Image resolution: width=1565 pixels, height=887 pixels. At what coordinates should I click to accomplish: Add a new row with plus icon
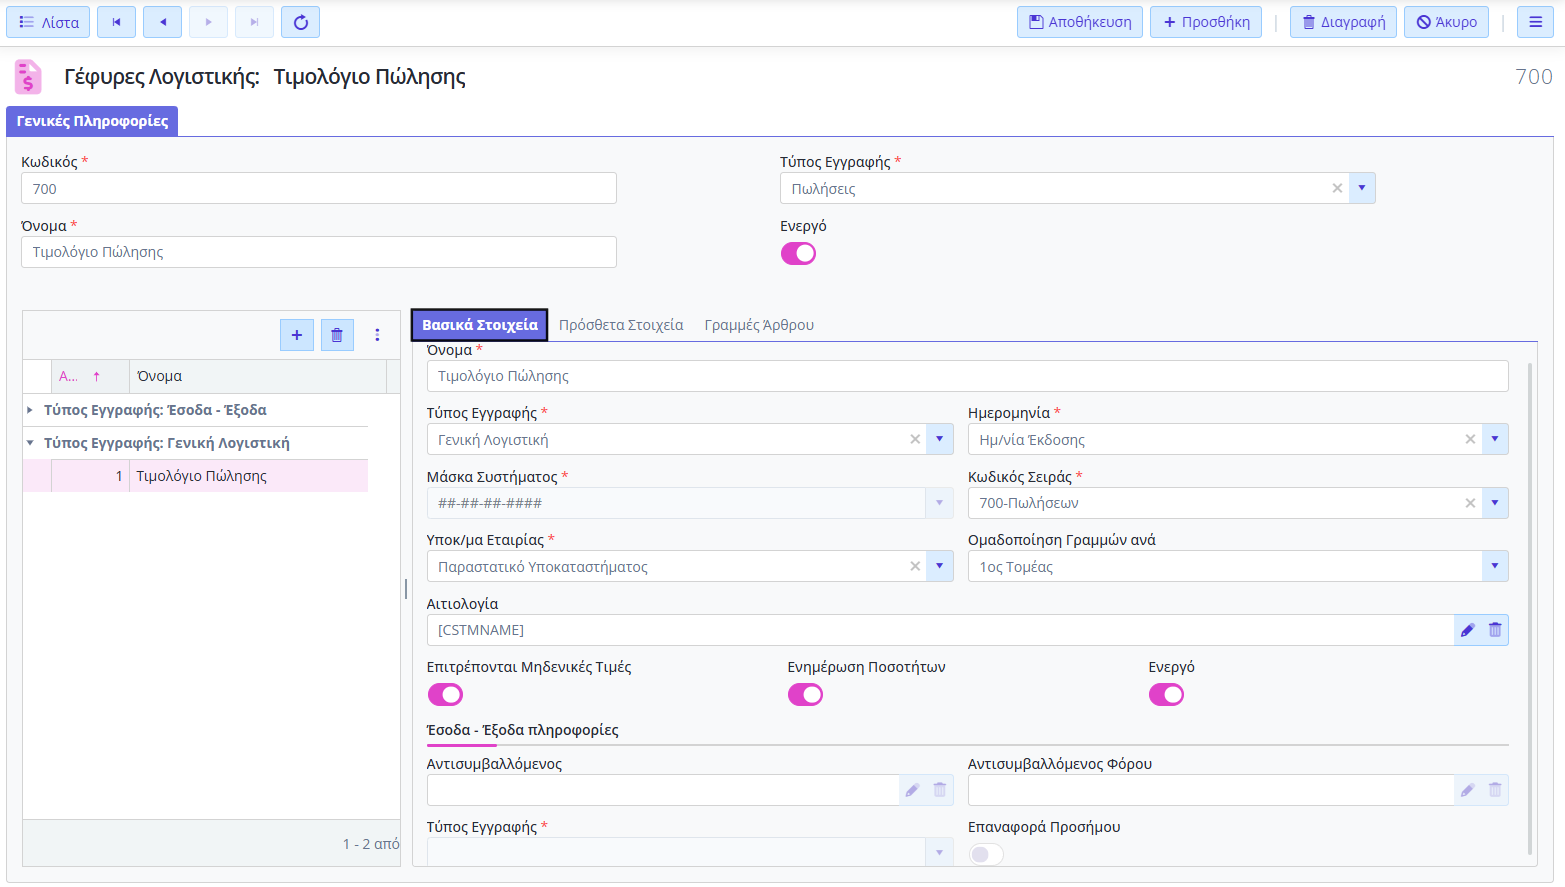click(297, 335)
